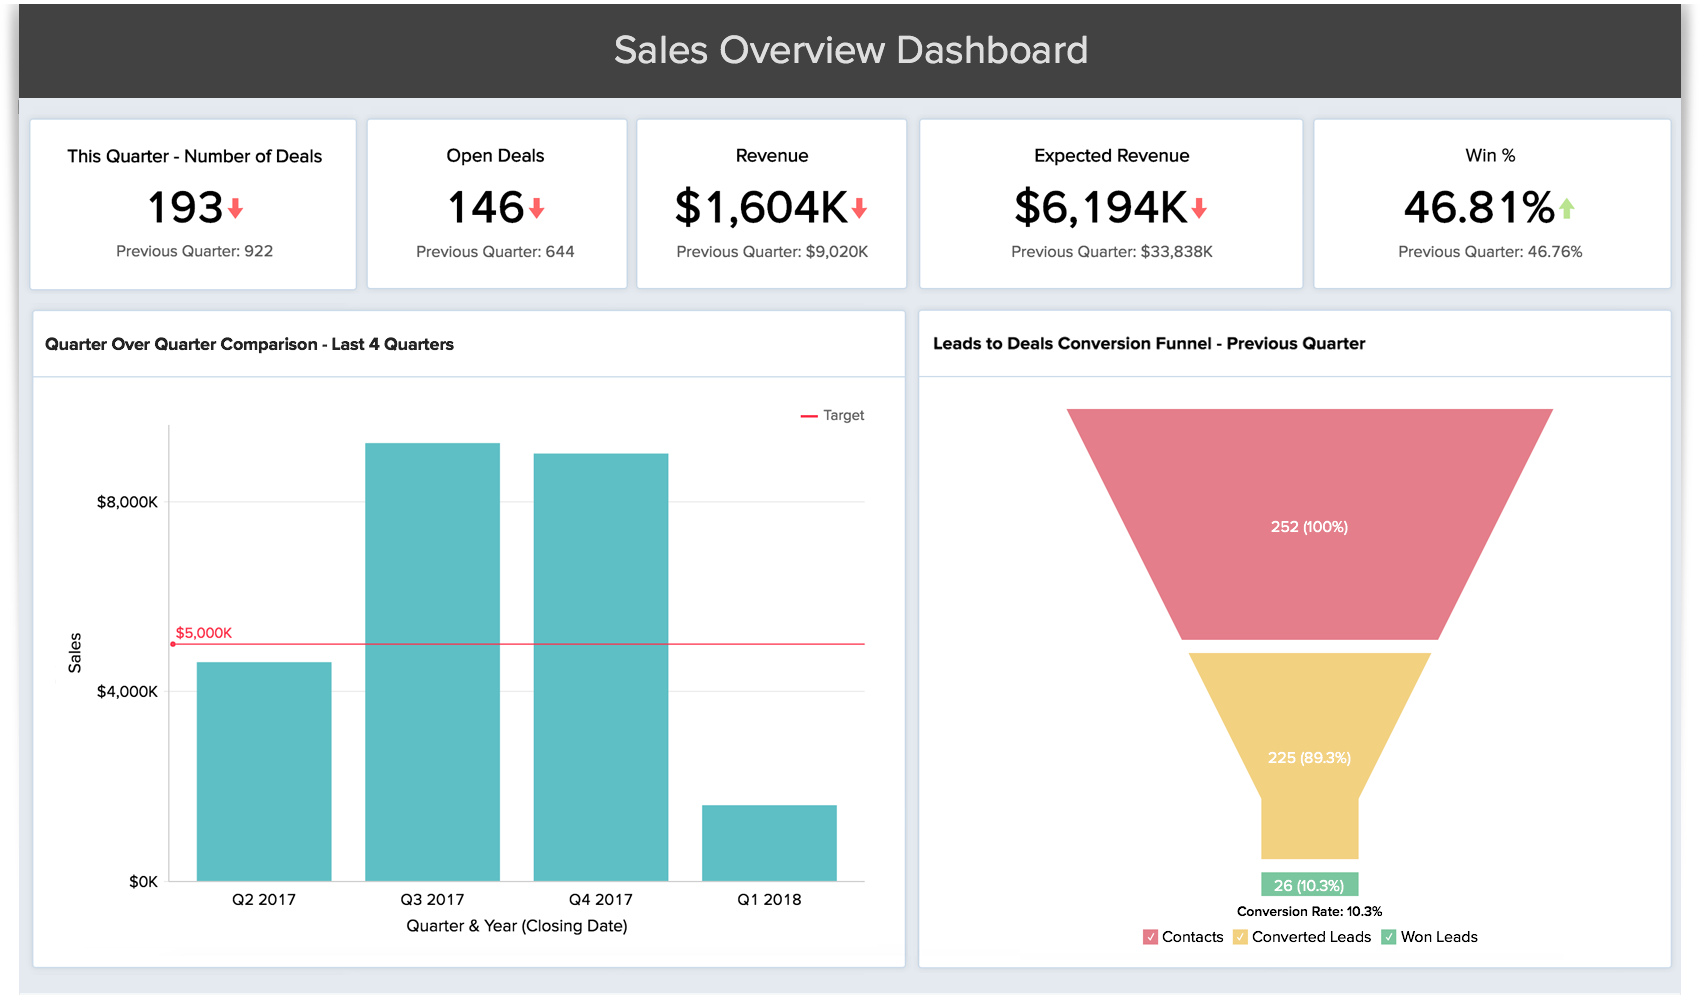Select the Q3 2017 bar
This screenshot has width=1700, height=995.
click(x=432, y=662)
